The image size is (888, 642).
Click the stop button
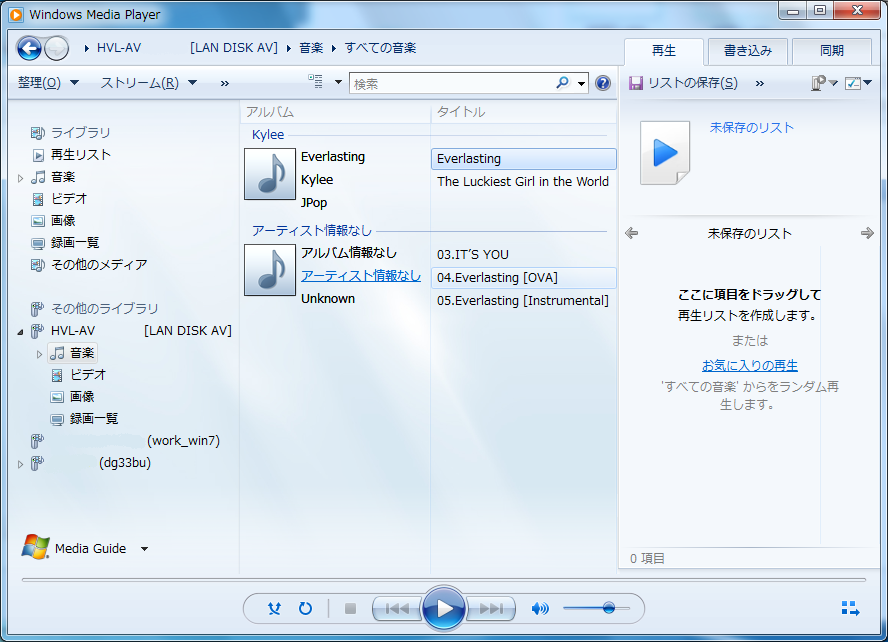[351, 609]
